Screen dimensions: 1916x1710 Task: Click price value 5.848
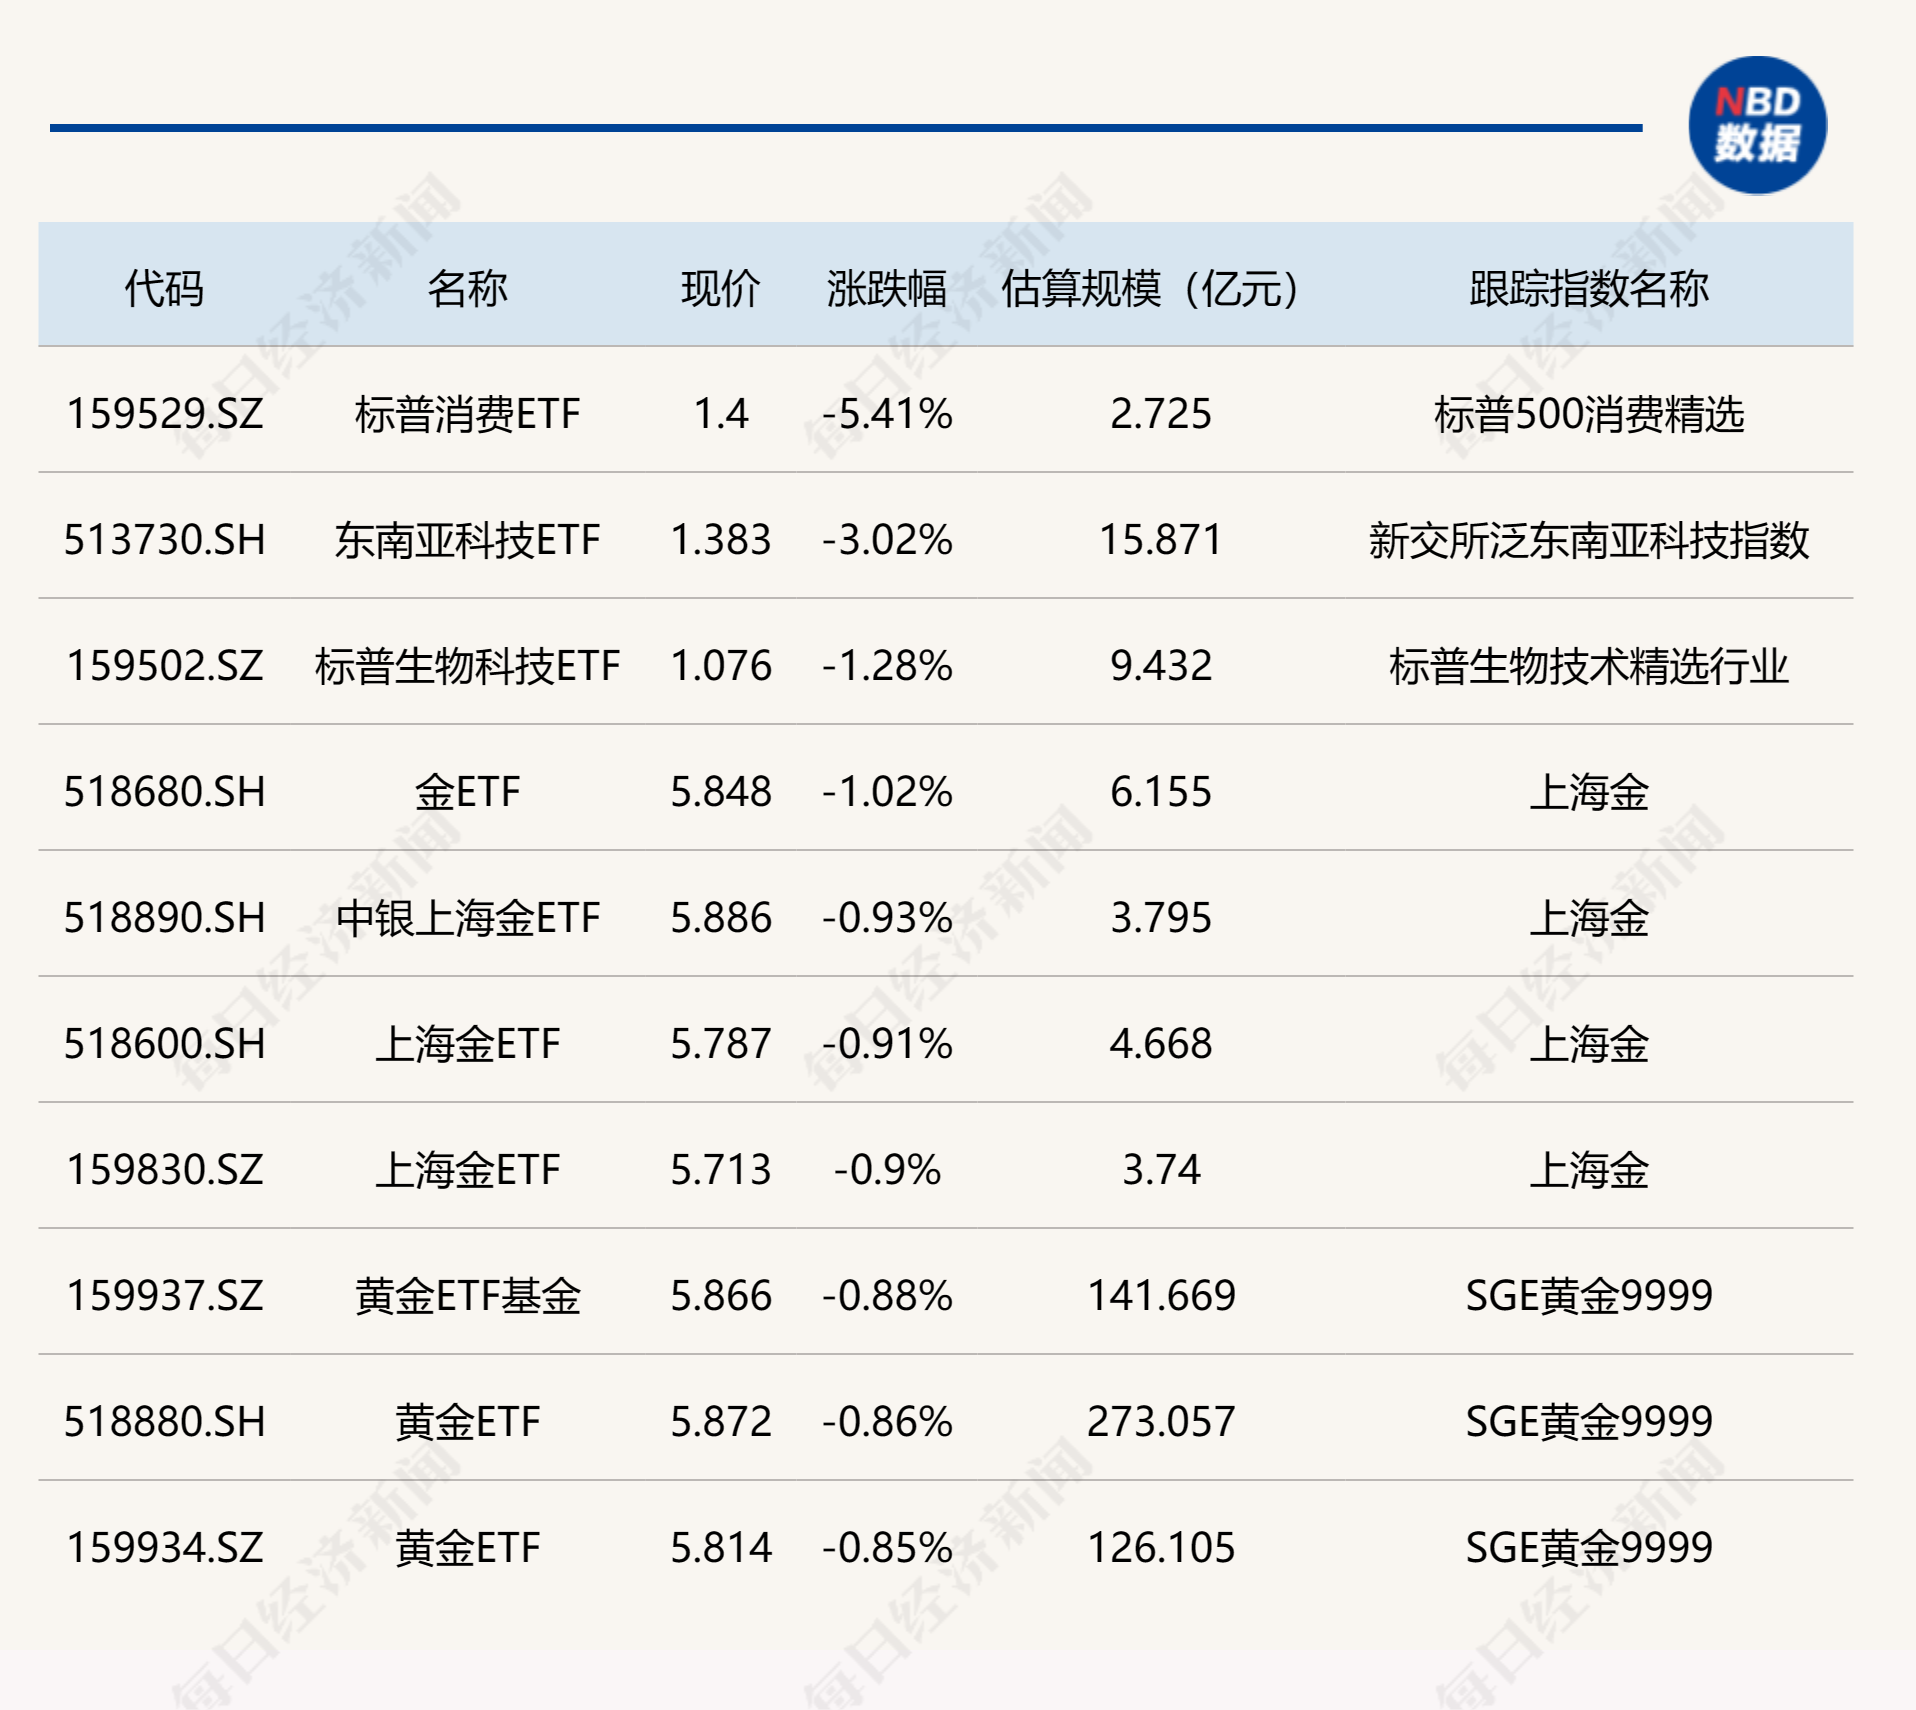[x=720, y=792]
